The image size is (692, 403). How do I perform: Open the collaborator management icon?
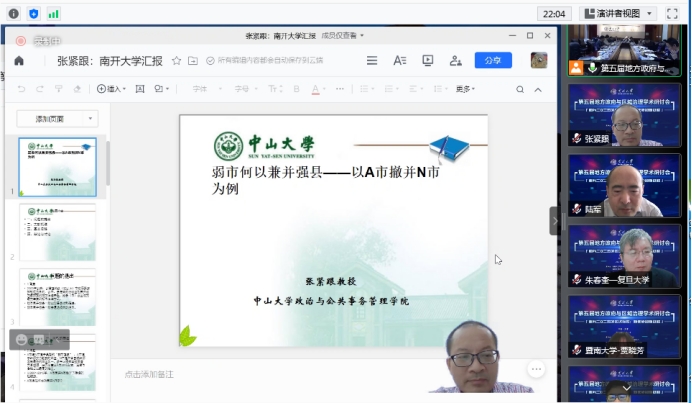click(x=456, y=60)
